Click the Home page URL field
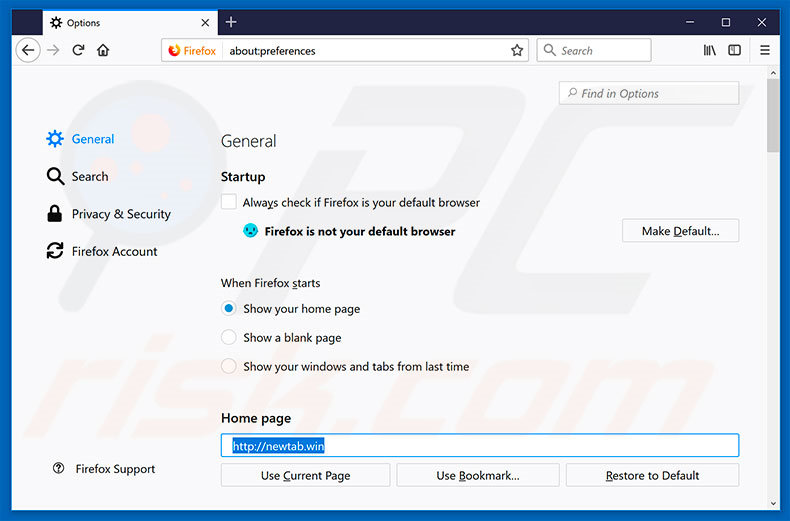 (x=480, y=445)
